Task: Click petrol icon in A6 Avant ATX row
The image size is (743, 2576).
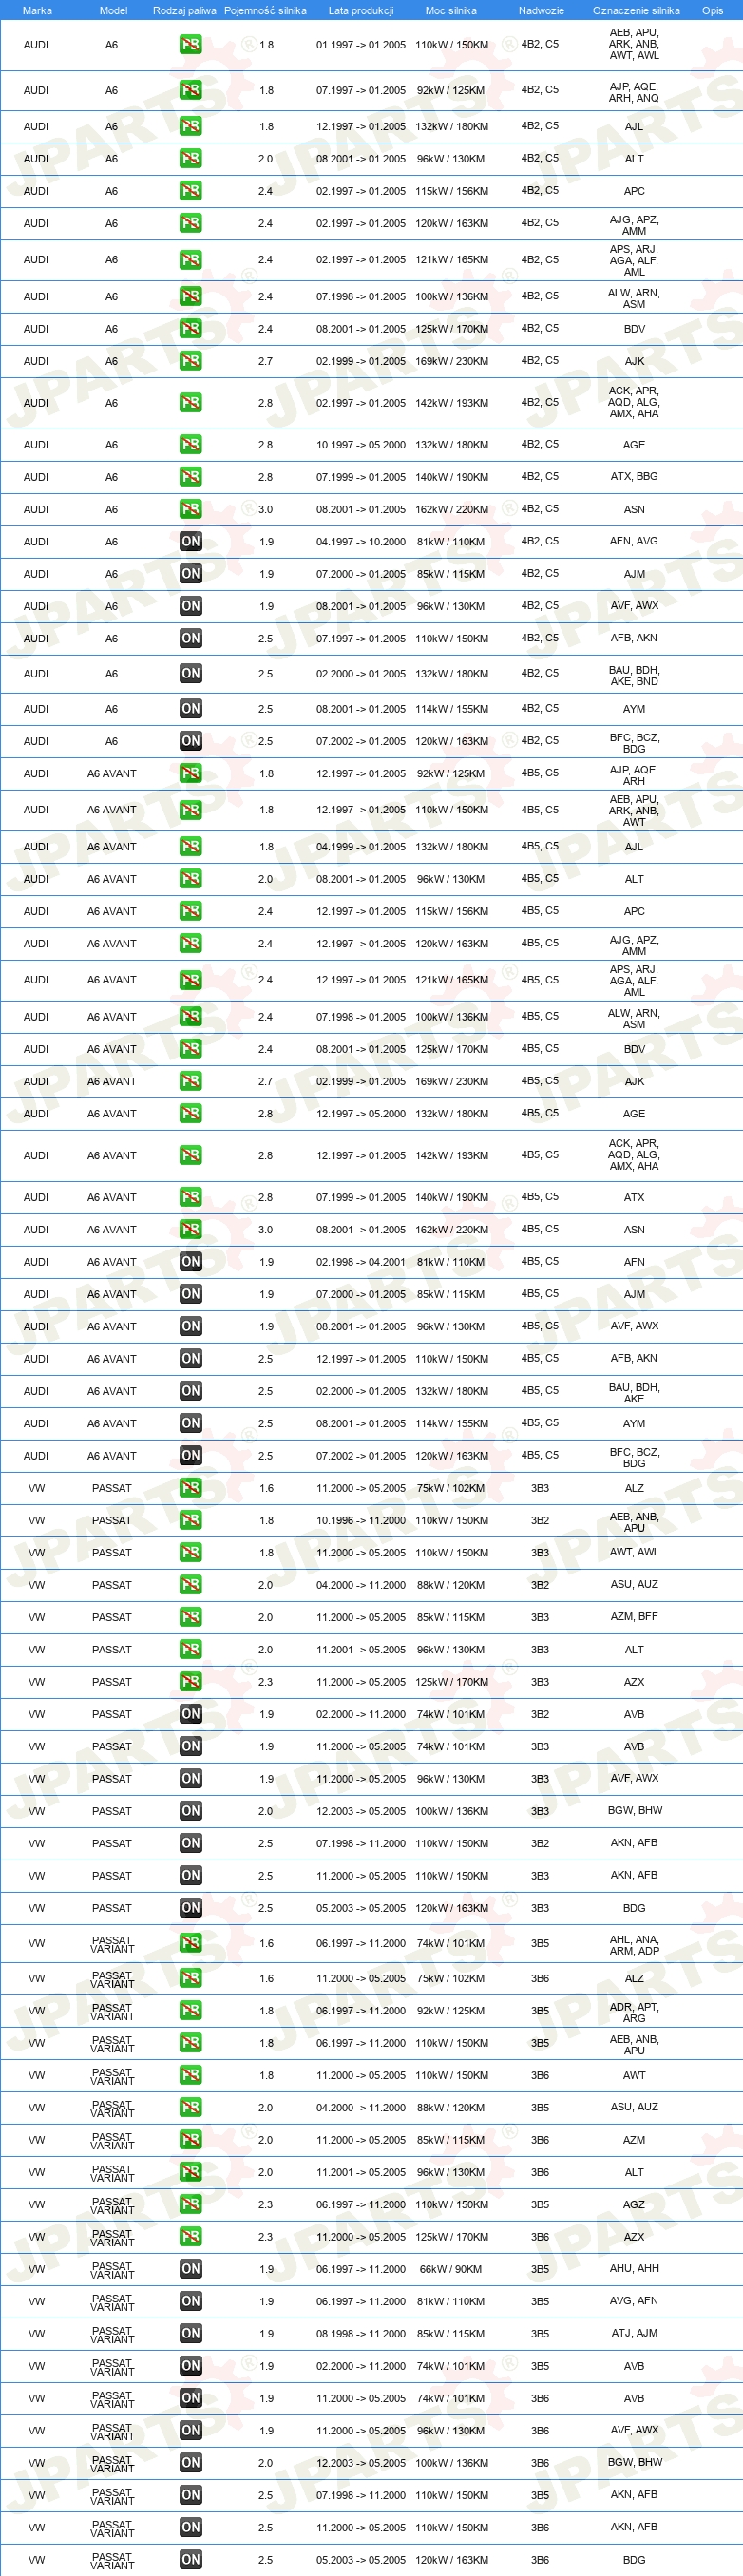Action: pos(190,1197)
